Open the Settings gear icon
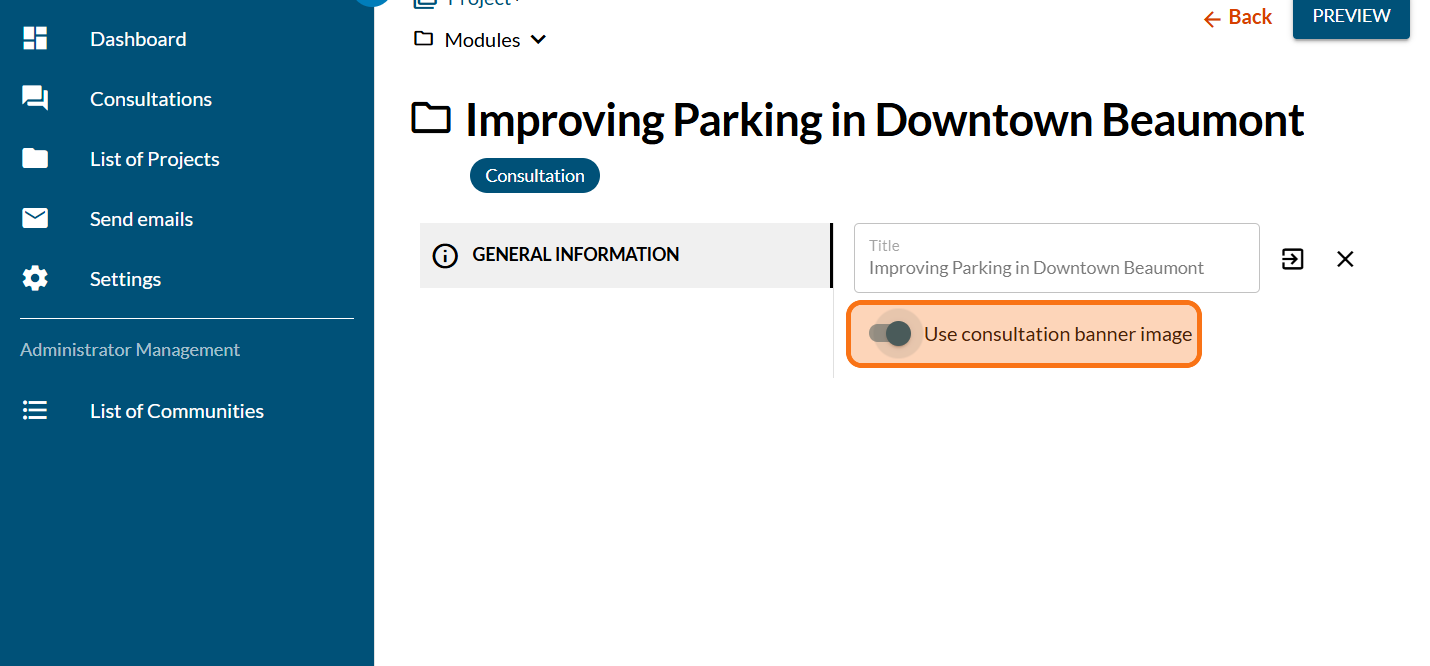The height and width of the screenshot is (666, 1430). [x=35, y=279]
